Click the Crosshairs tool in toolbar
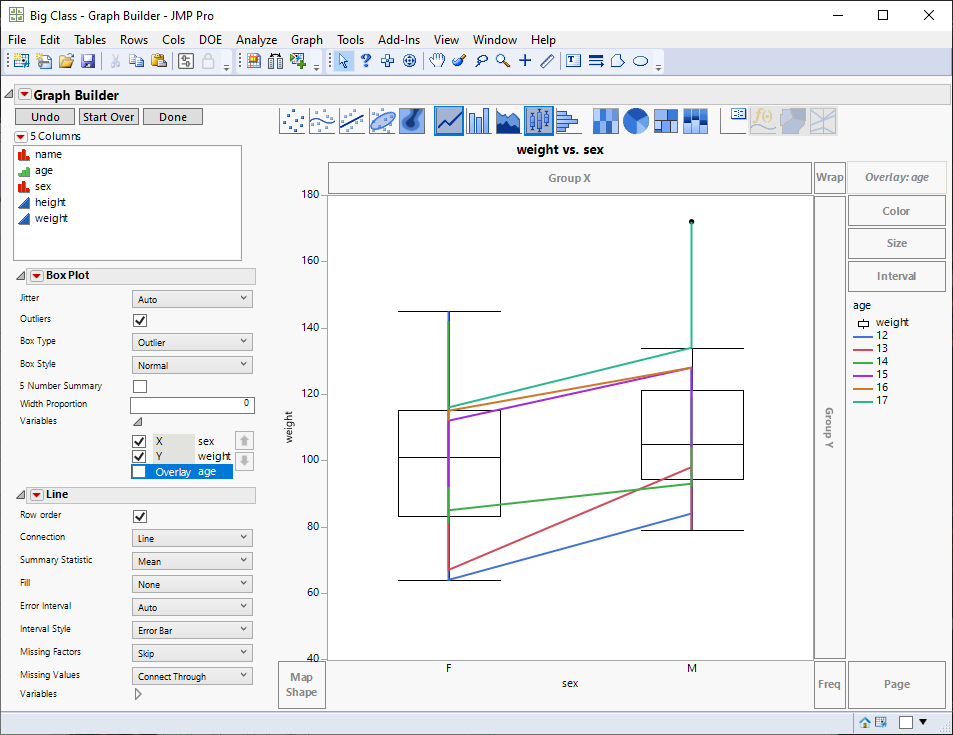Viewport: 953px width, 735px height. (x=525, y=62)
